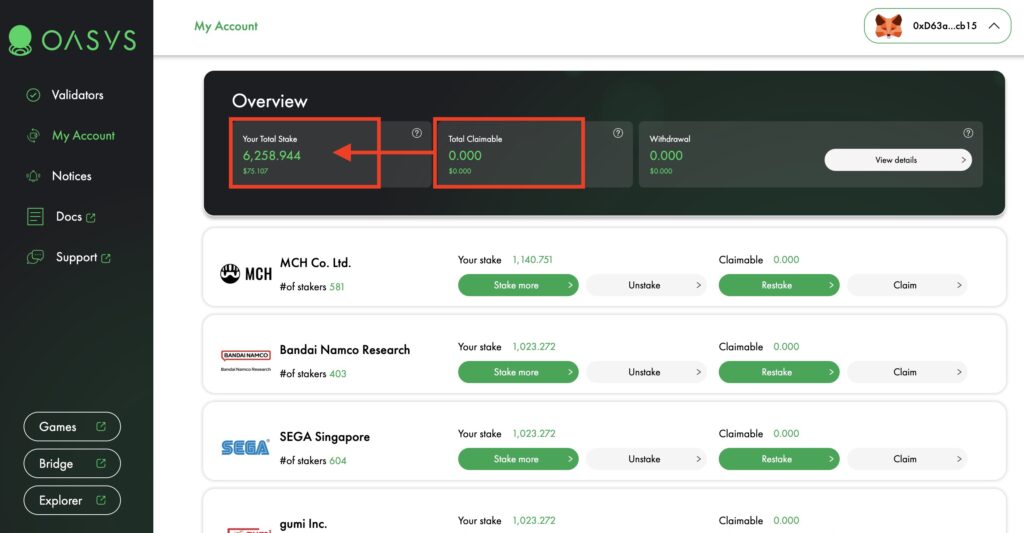Open help tooltip for Your Total Stake
Image resolution: width=1024 pixels, height=533 pixels.
417,133
